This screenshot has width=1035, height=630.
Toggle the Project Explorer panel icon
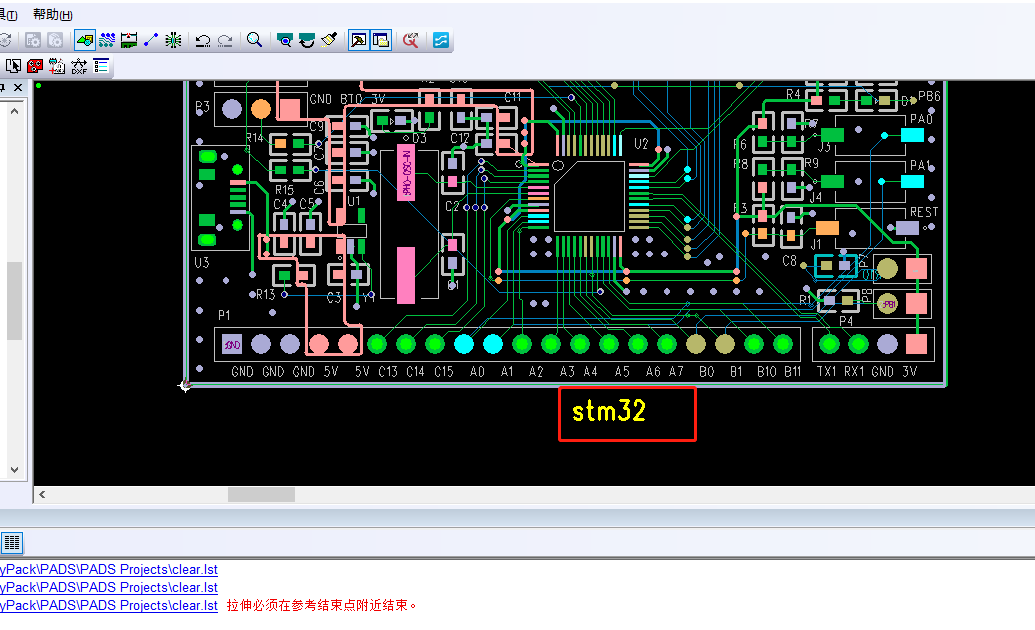358,40
